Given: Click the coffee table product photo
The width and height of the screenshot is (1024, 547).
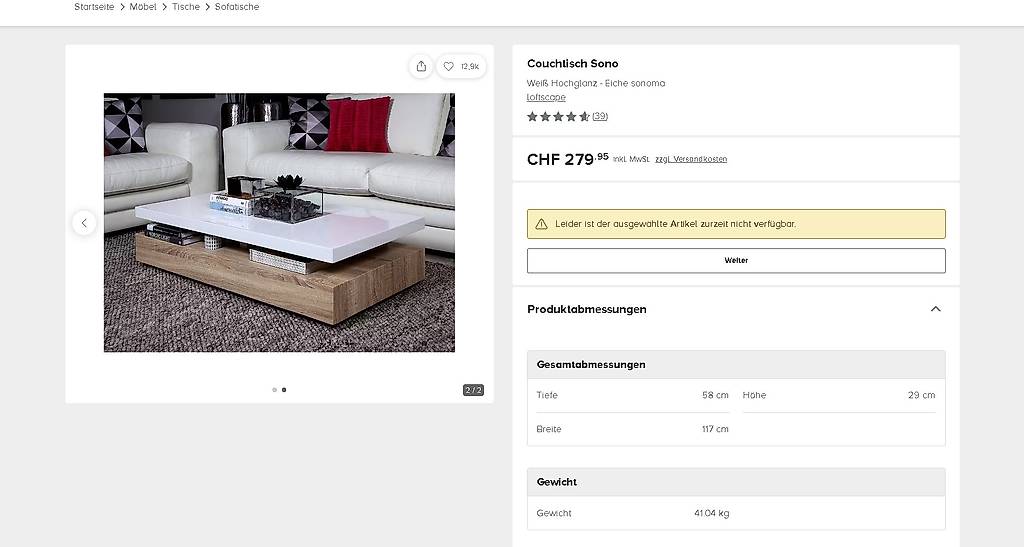Looking at the screenshot, I should coord(280,223).
